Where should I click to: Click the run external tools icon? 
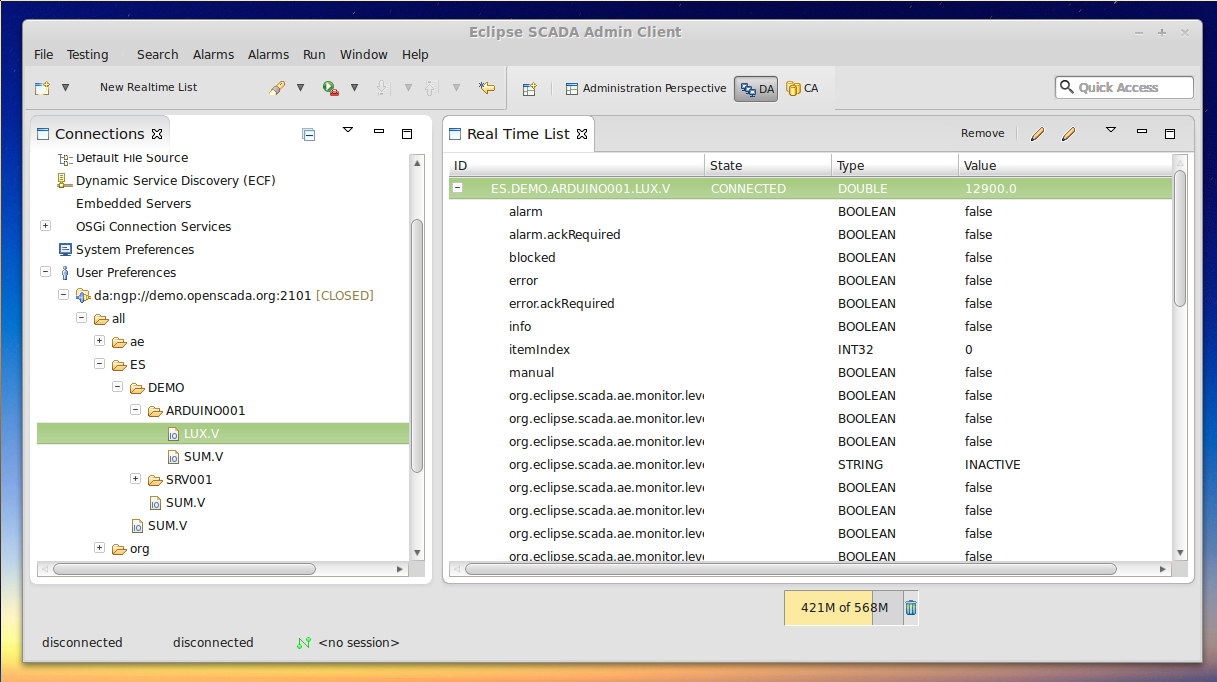pos(331,88)
